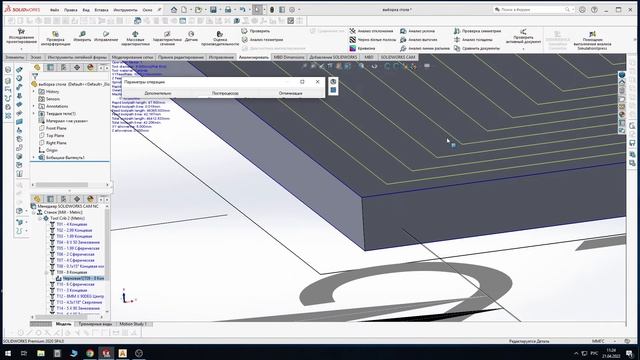This screenshot has width=640, height=360.
Task: Switch to Трехмерные виды bottom tab
Action: tap(95, 324)
